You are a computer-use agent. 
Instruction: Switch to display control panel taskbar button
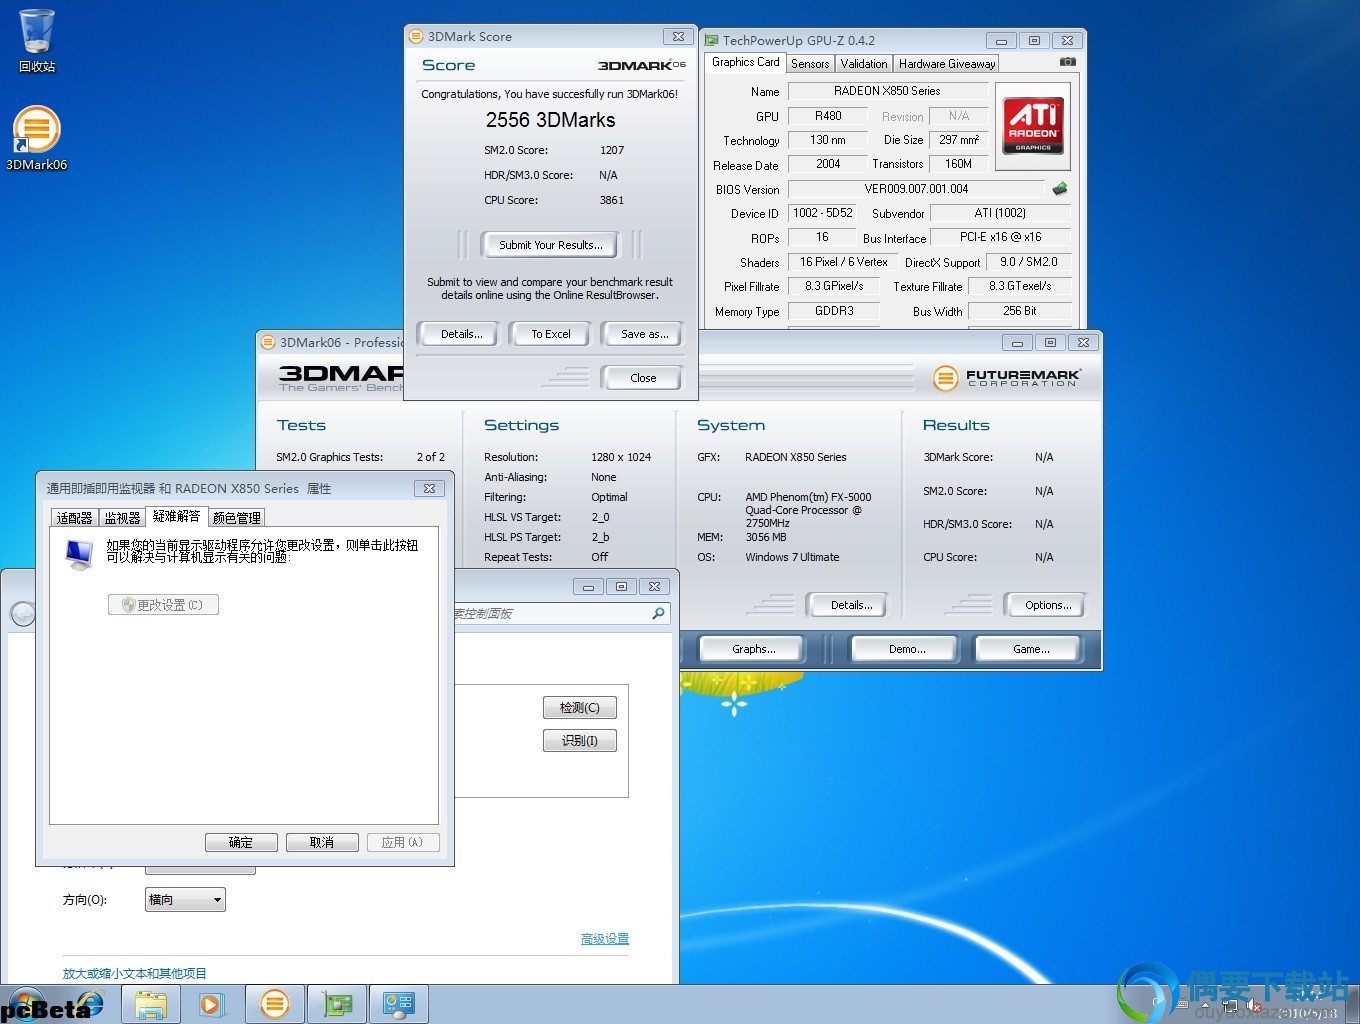399,1005
